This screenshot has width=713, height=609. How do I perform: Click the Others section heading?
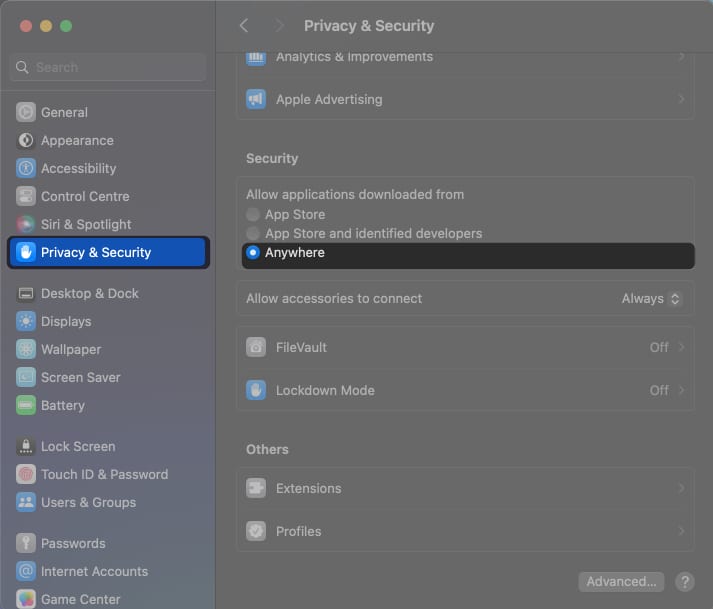coord(267,449)
